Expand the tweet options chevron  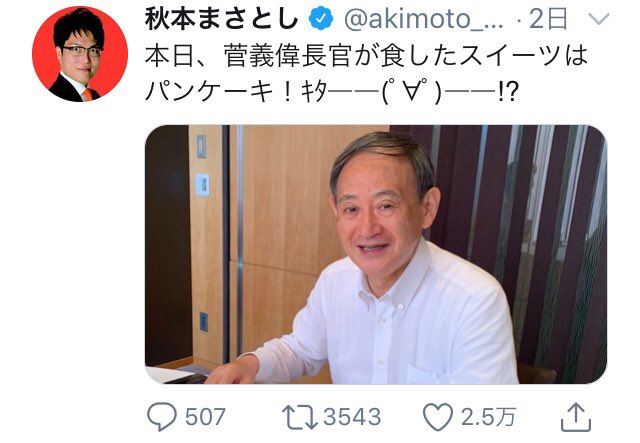tap(599, 18)
